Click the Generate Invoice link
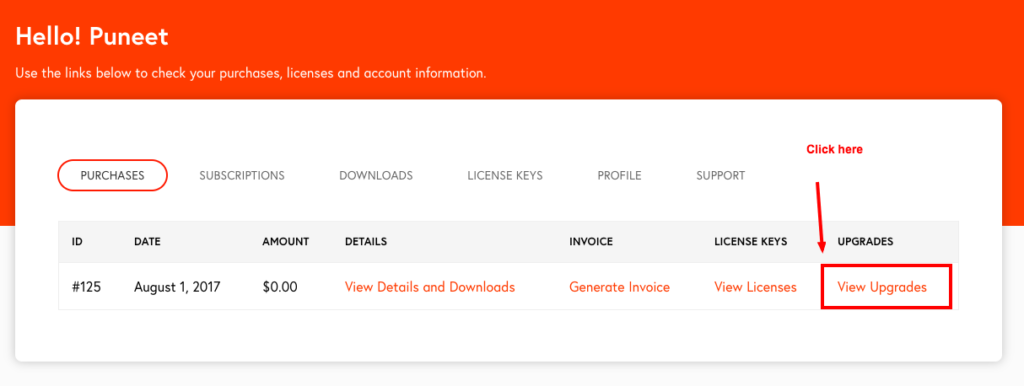Screen dimensions: 1024x386 [619, 287]
